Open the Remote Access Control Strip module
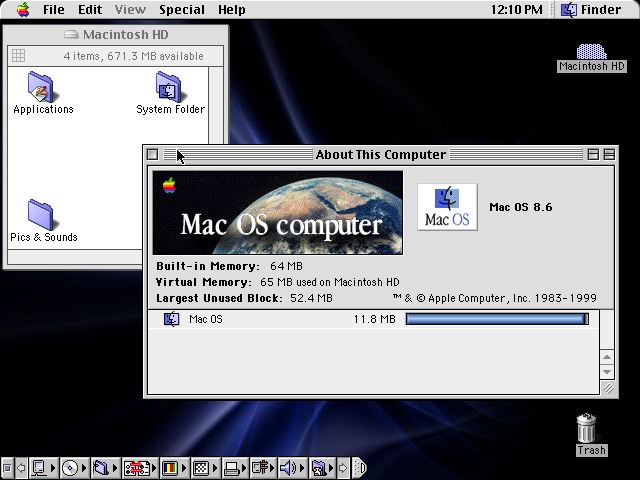This screenshot has height=480, width=640. point(262,468)
